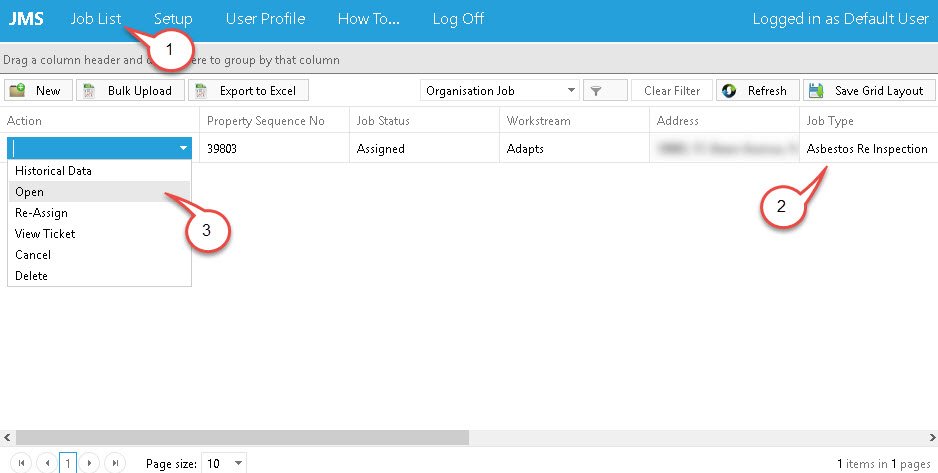Screen dimensions: 938x473
Task: Click Log Off in top menu
Action: coord(458,19)
